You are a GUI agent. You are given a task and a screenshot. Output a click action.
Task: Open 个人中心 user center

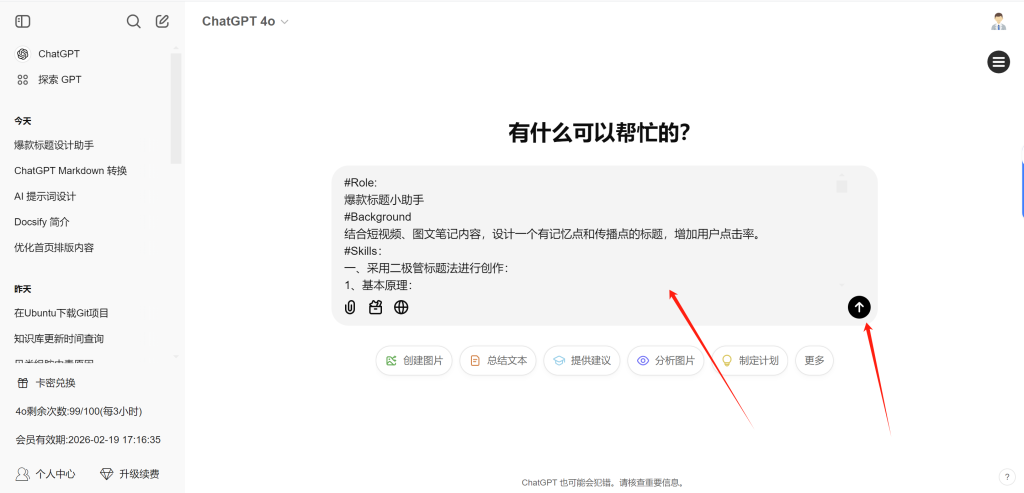[x=46, y=474]
